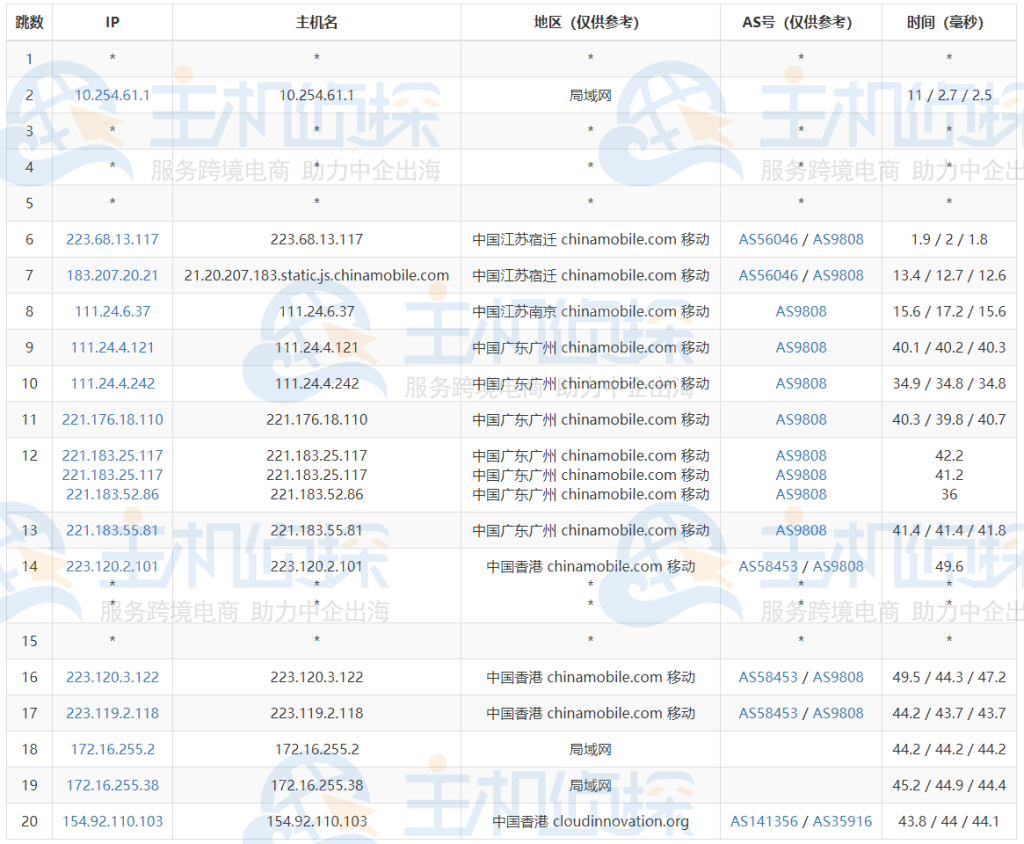The height and width of the screenshot is (844, 1024).
Task: Open the 10.254.61.1 IP link in hop 2
Action: pos(112,95)
